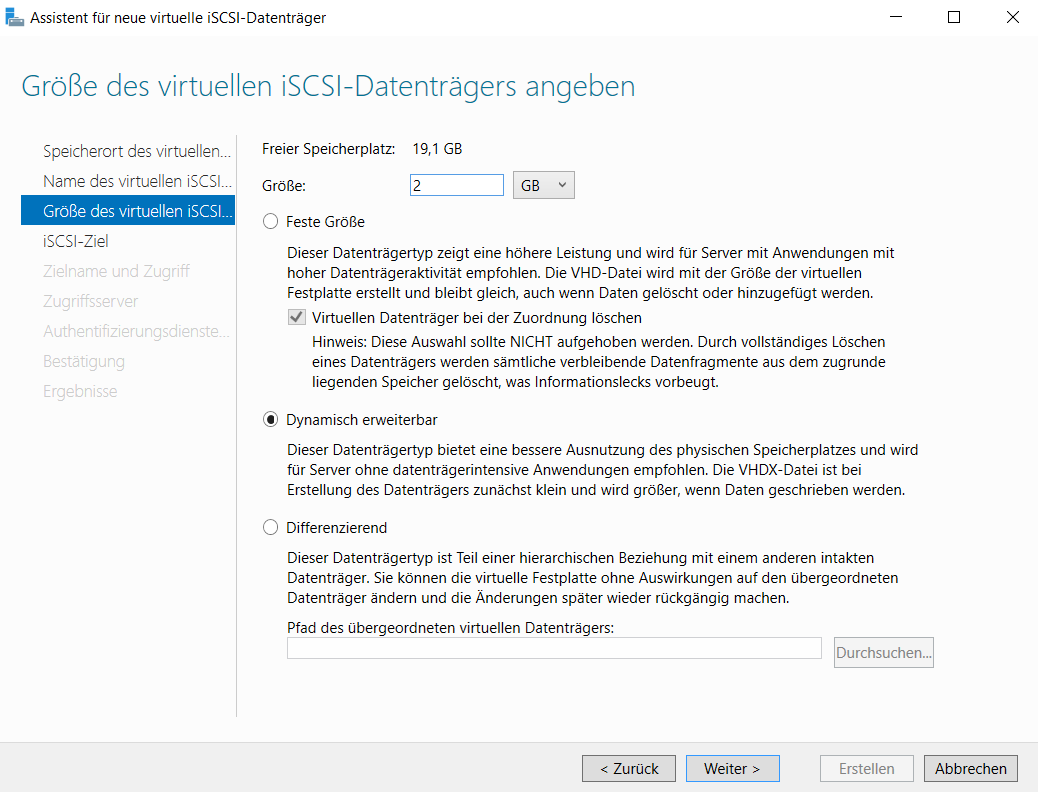
Task: Select the Feste Größe option
Action: point(270,221)
